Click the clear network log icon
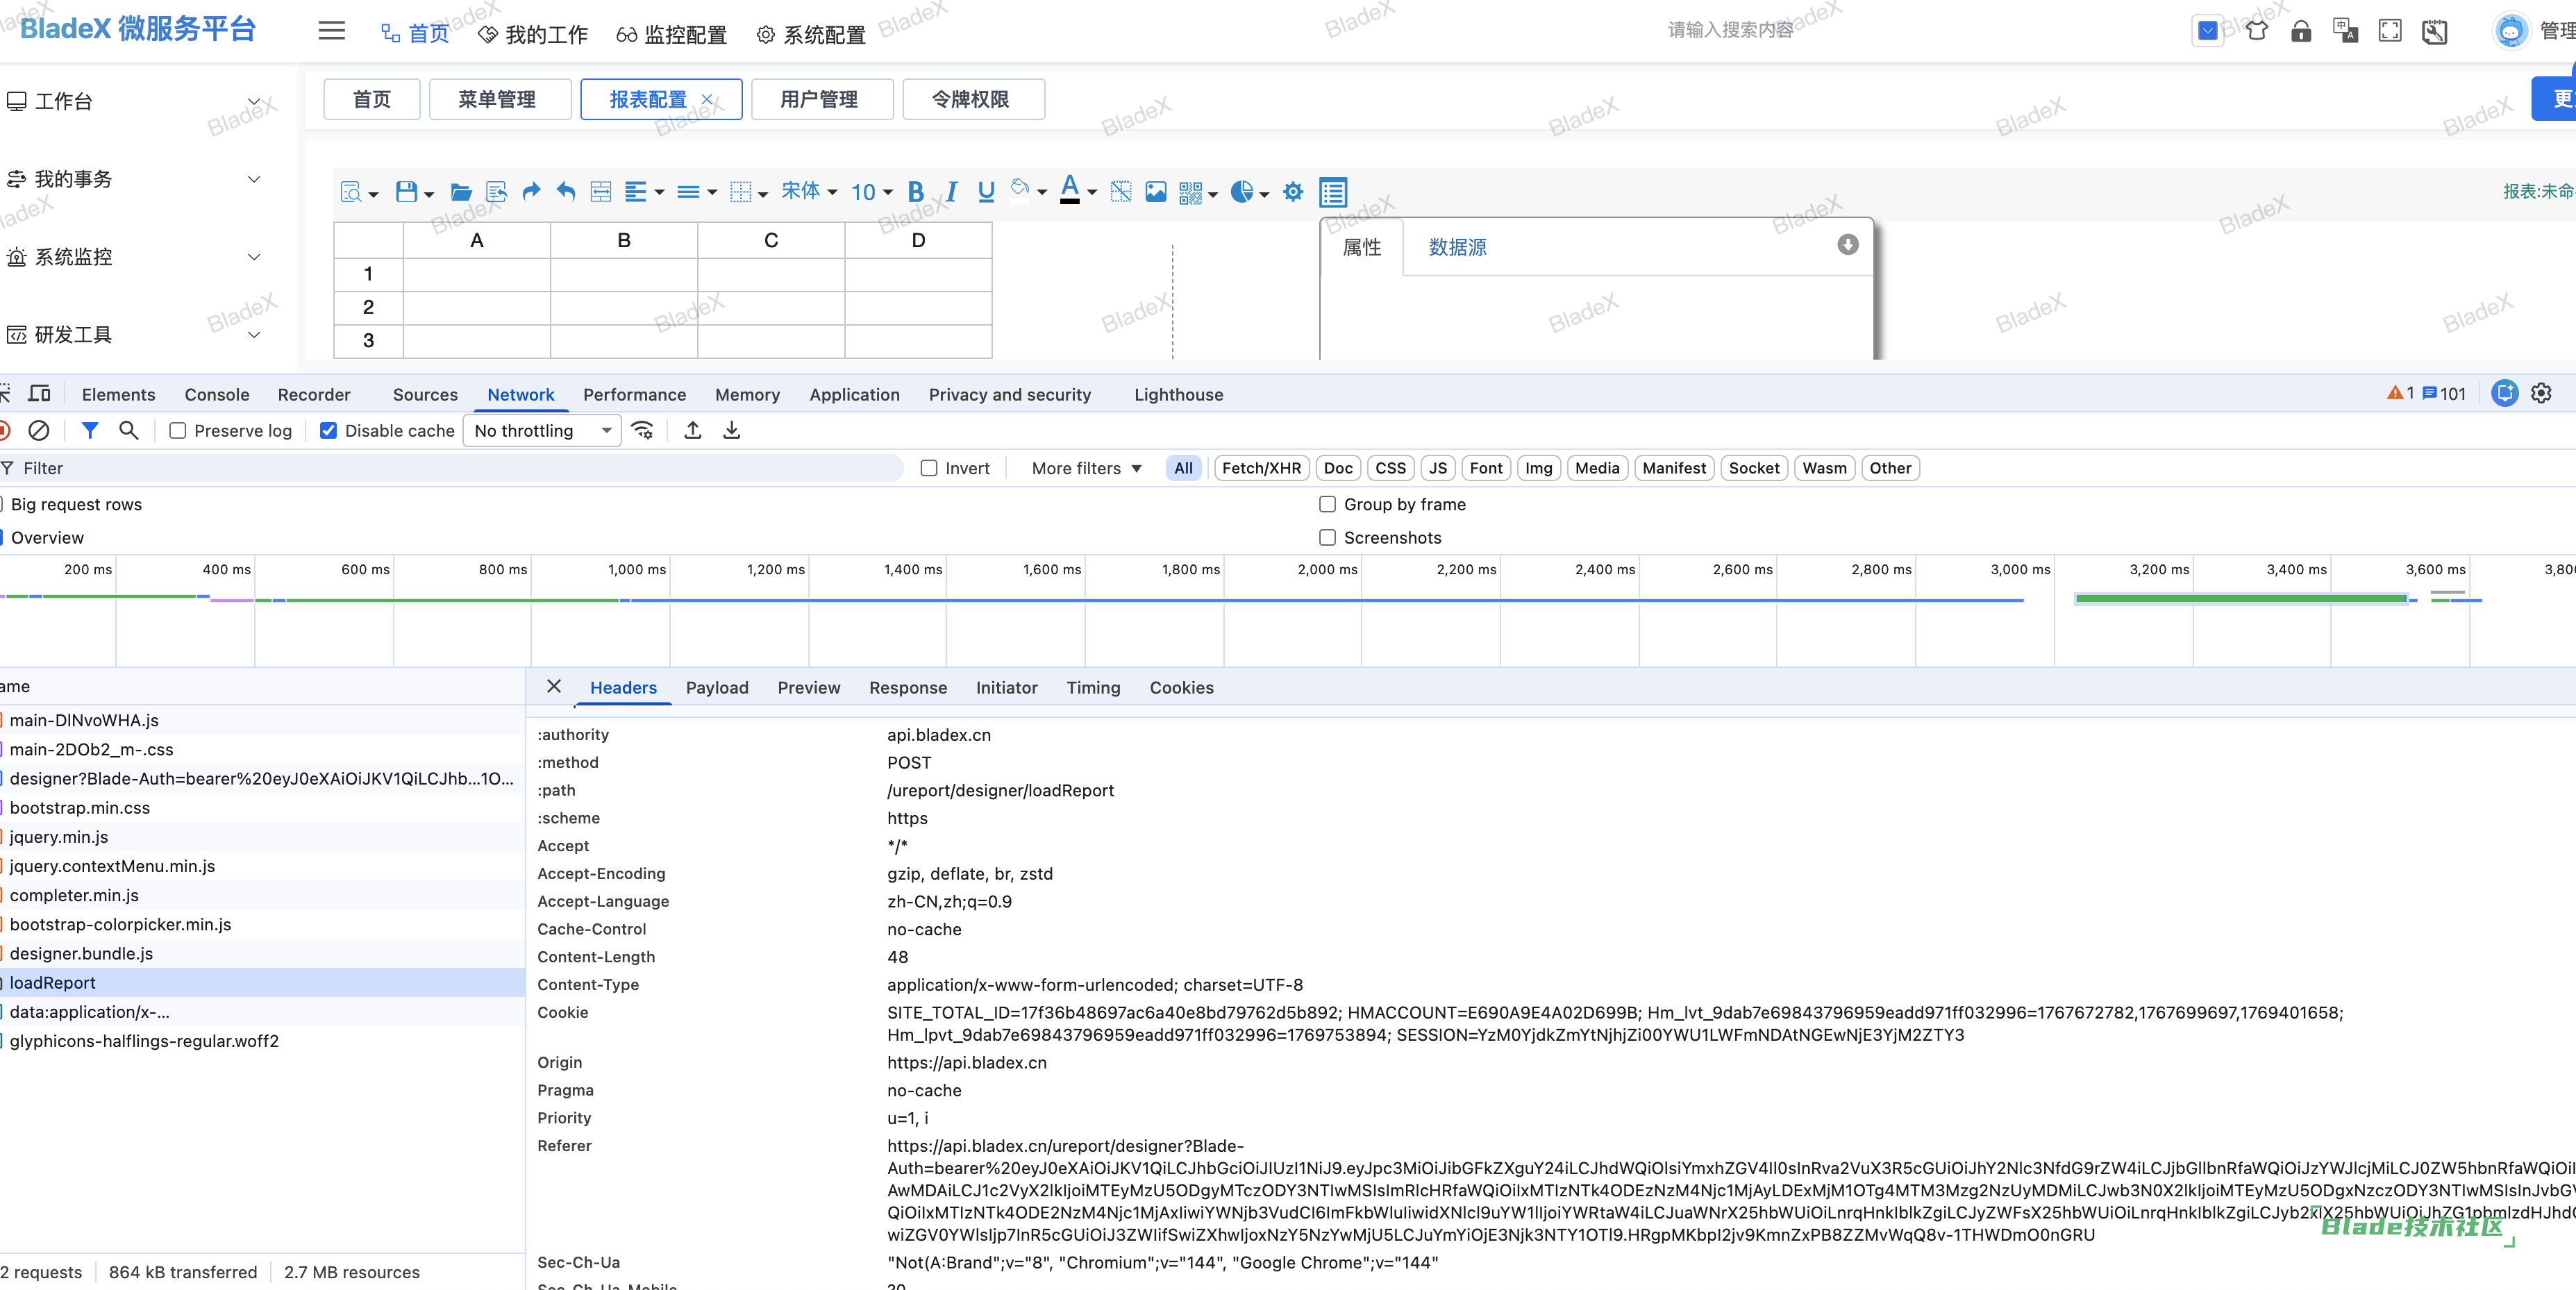This screenshot has width=2576, height=1290. pos(38,431)
